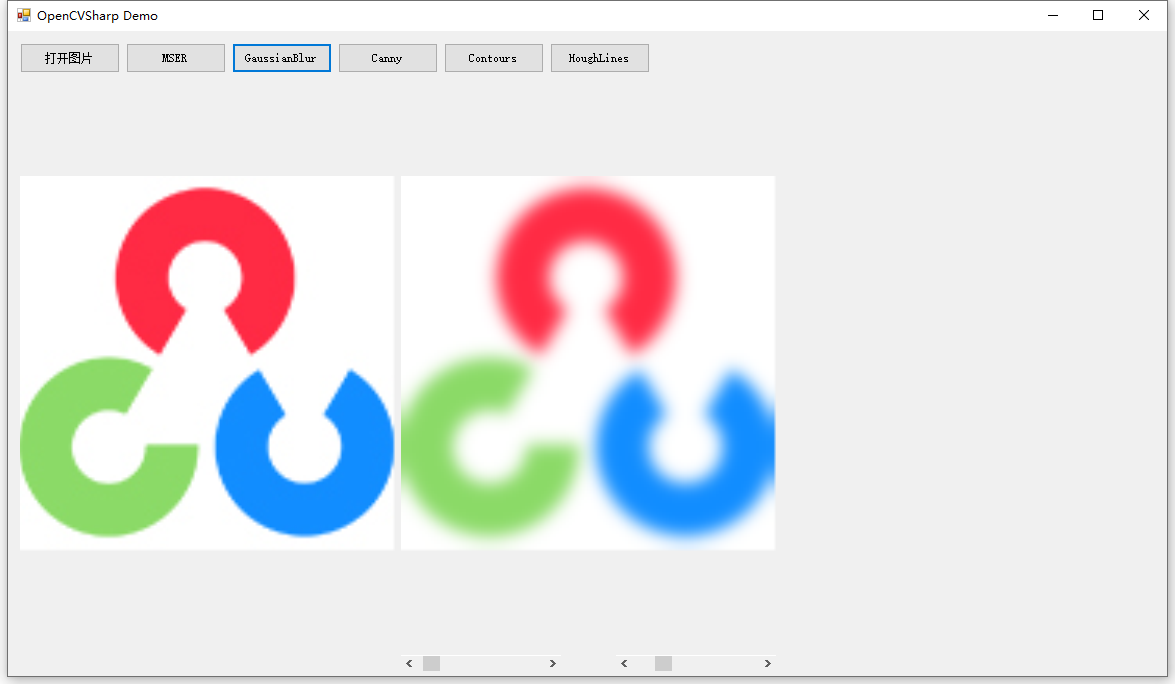Click right arrow of left-hand bottom scrollbar
Viewport: 1175px width, 684px height.
tap(553, 663)
